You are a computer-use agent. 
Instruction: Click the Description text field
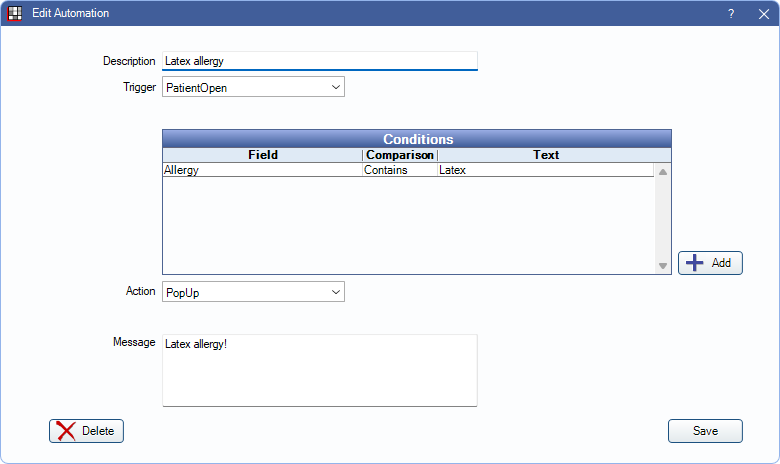pos(320,61)
